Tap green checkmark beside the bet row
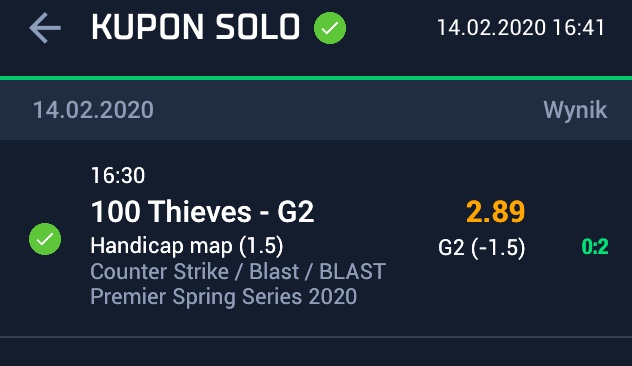Screen dimensions: 632x366 [45, 239]
